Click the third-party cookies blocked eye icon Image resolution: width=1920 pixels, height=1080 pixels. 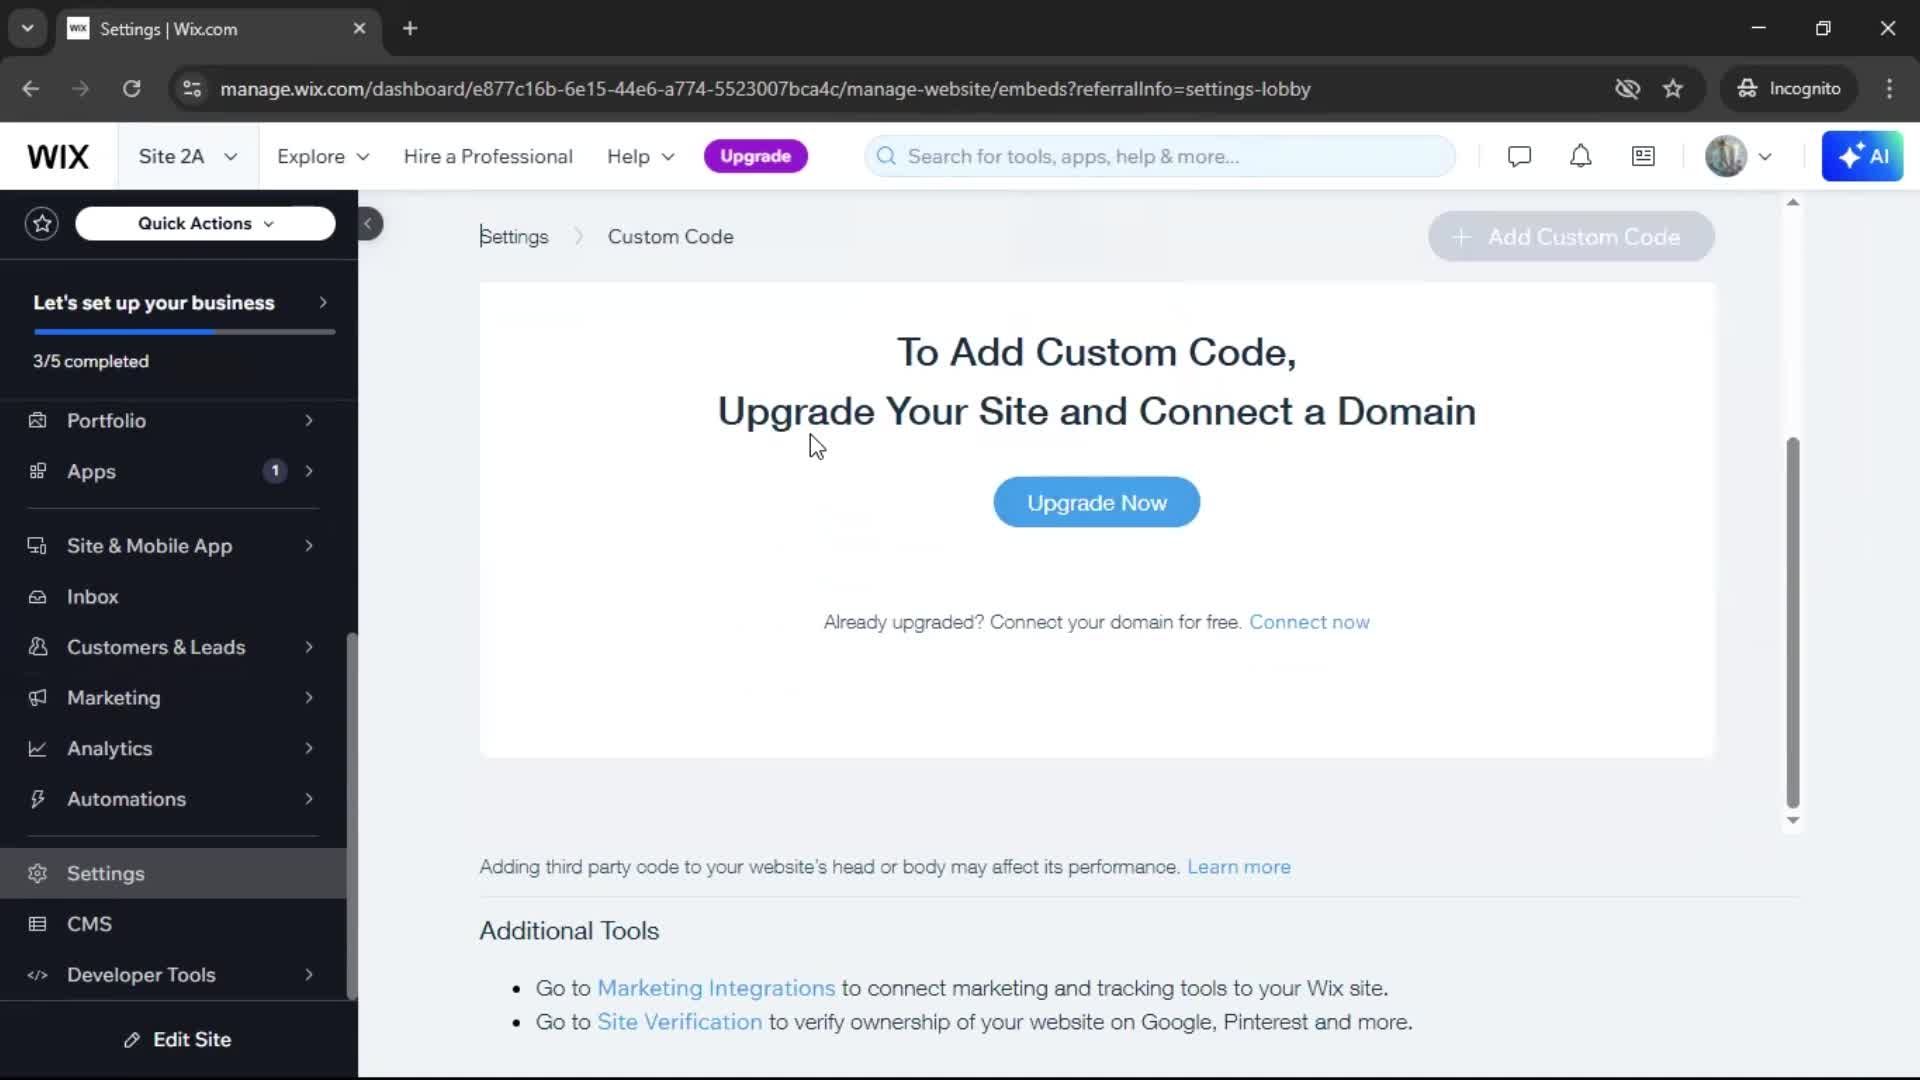[1627, 89]
